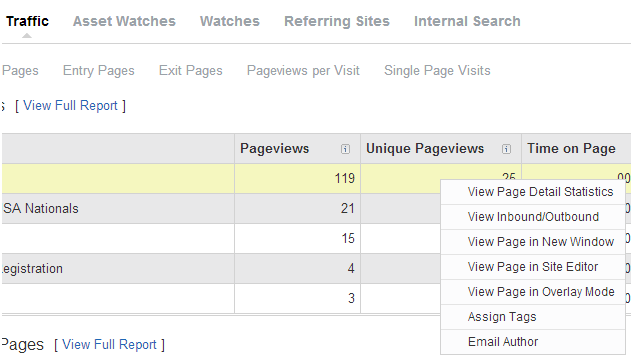Show the Exit Pages sub-tab
Viewport: 633px width, 362px height.
click(191, 71)
